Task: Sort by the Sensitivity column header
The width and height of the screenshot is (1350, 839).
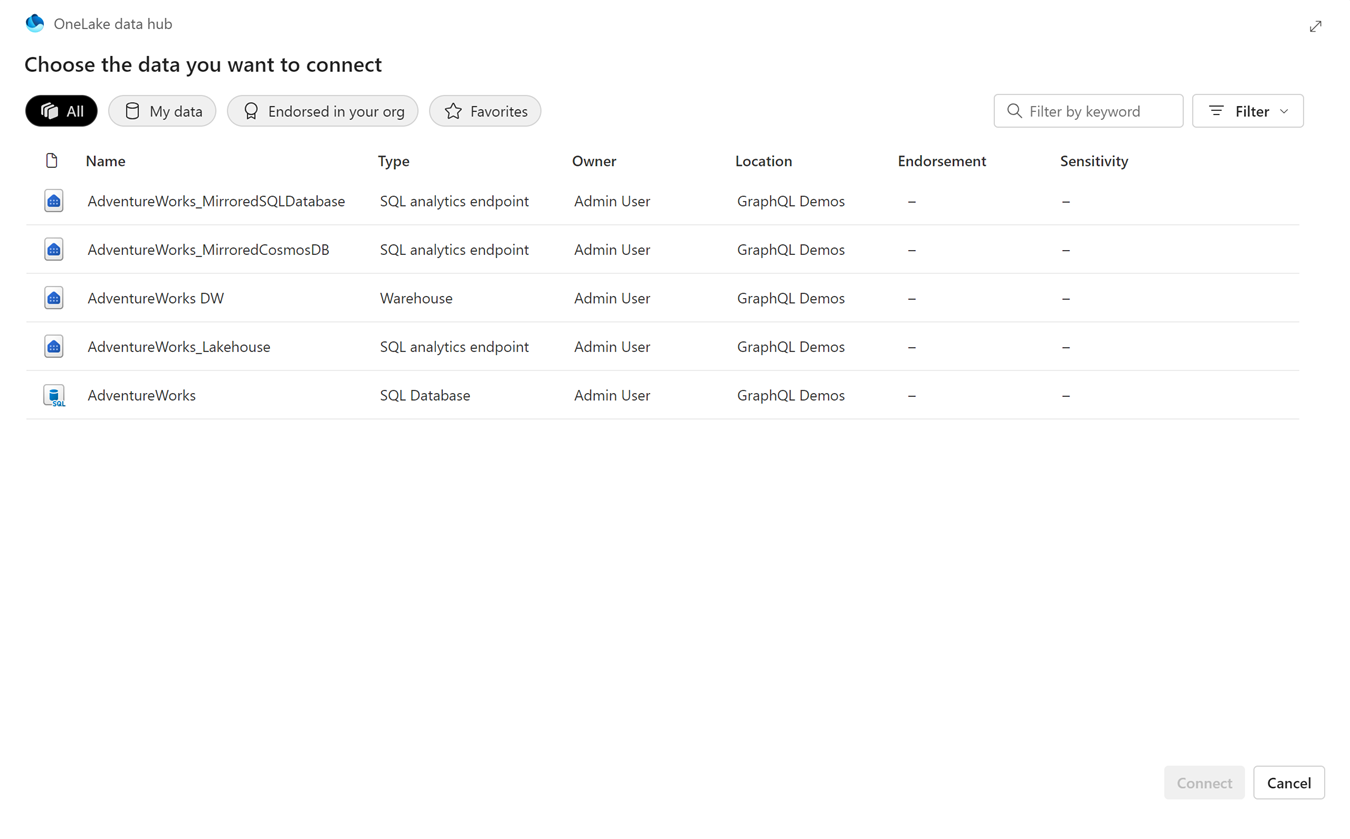Action: [x=1094, y=161]
